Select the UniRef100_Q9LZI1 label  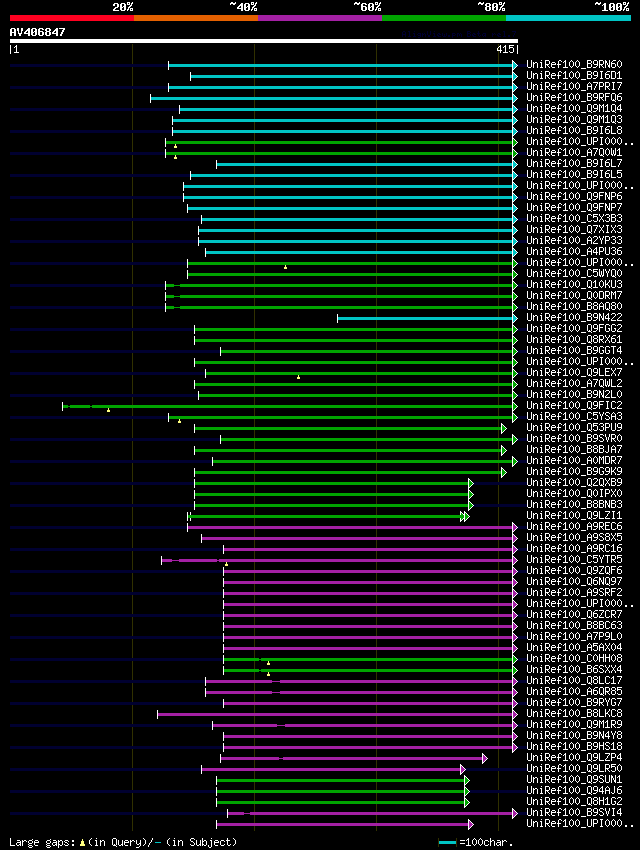574,516
